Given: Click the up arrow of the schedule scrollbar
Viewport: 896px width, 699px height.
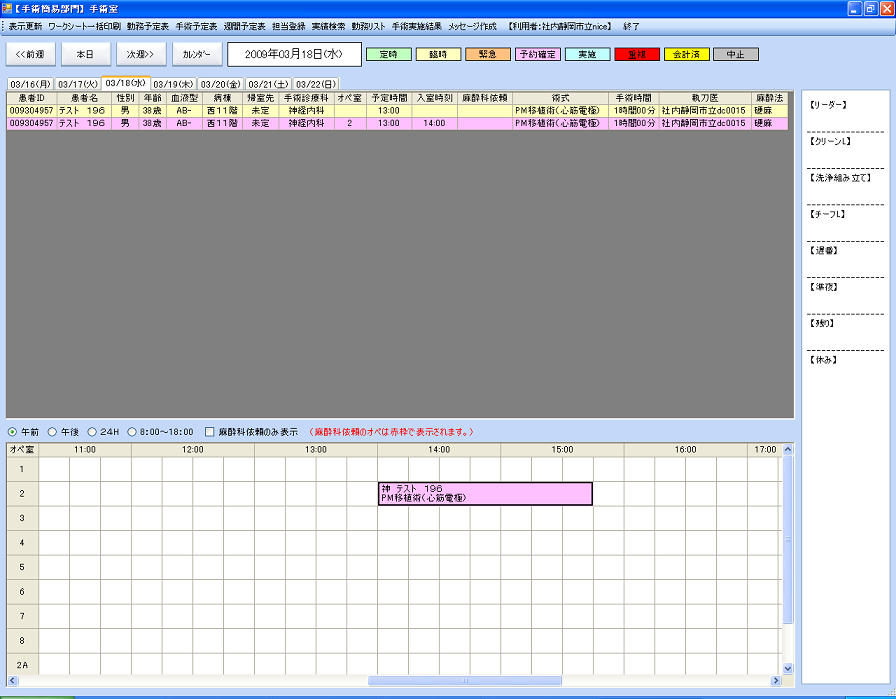Looking at the screenshot, I should [x=787, y=449].
